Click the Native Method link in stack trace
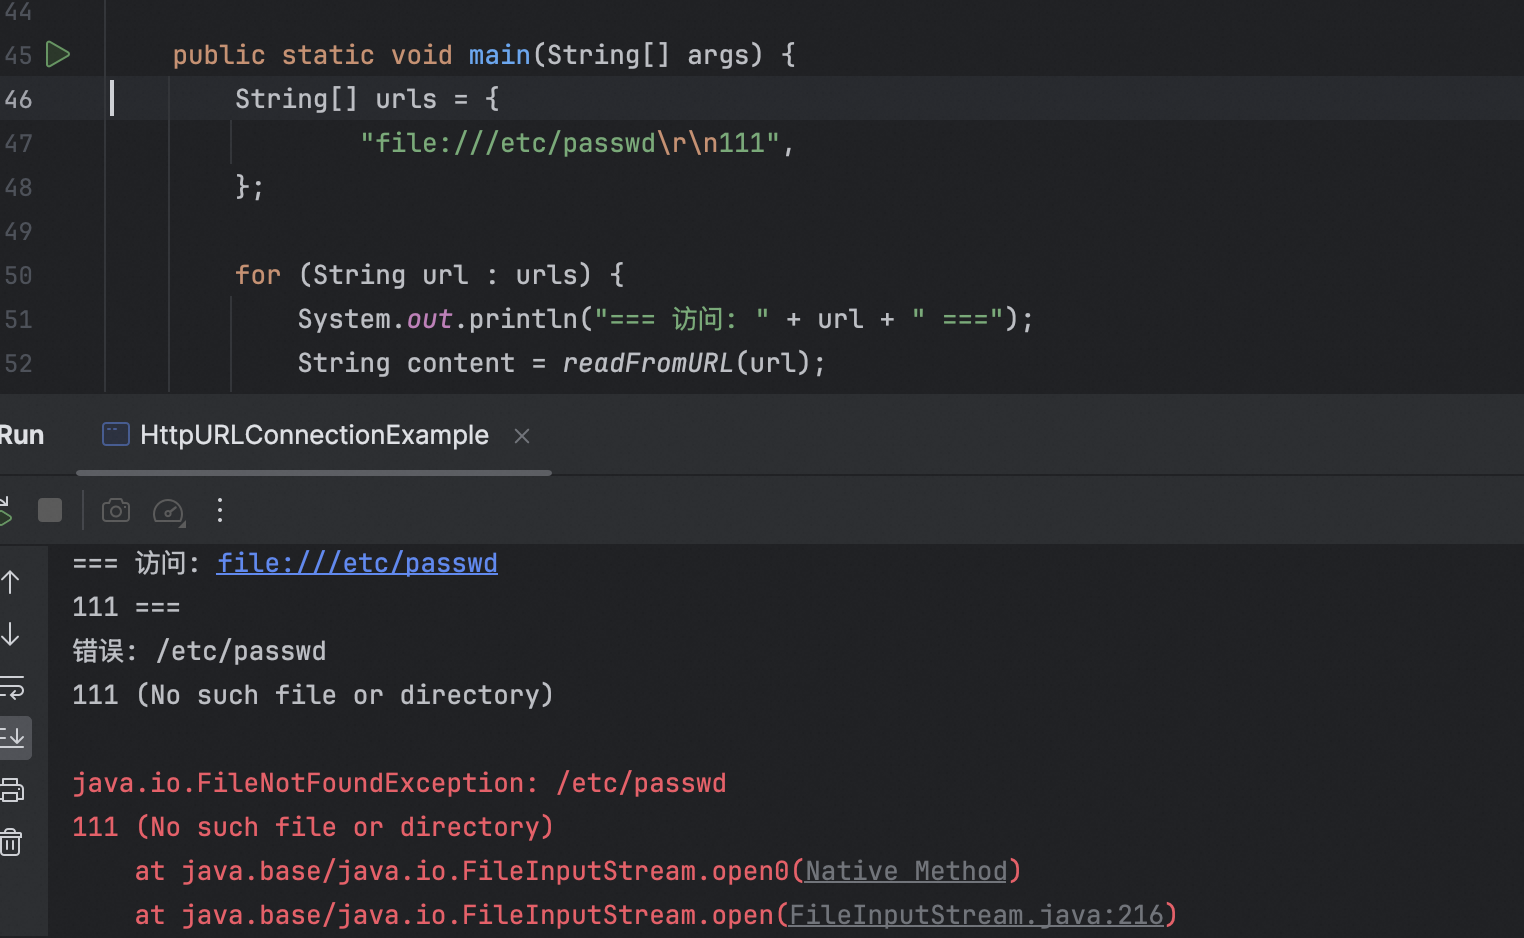Image resolution: width=1524 pixels, height=938 pixels. tap(906, 871)
